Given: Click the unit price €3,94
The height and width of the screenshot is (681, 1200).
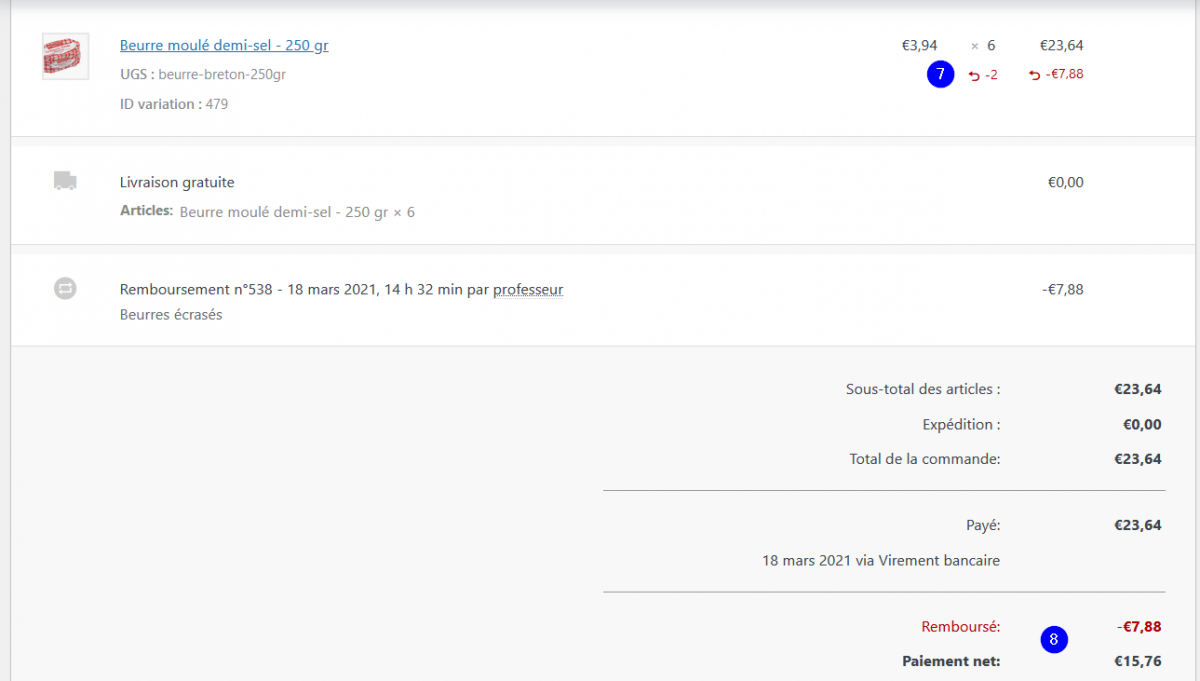Looking at the screenshot, I should pos(919,45).
